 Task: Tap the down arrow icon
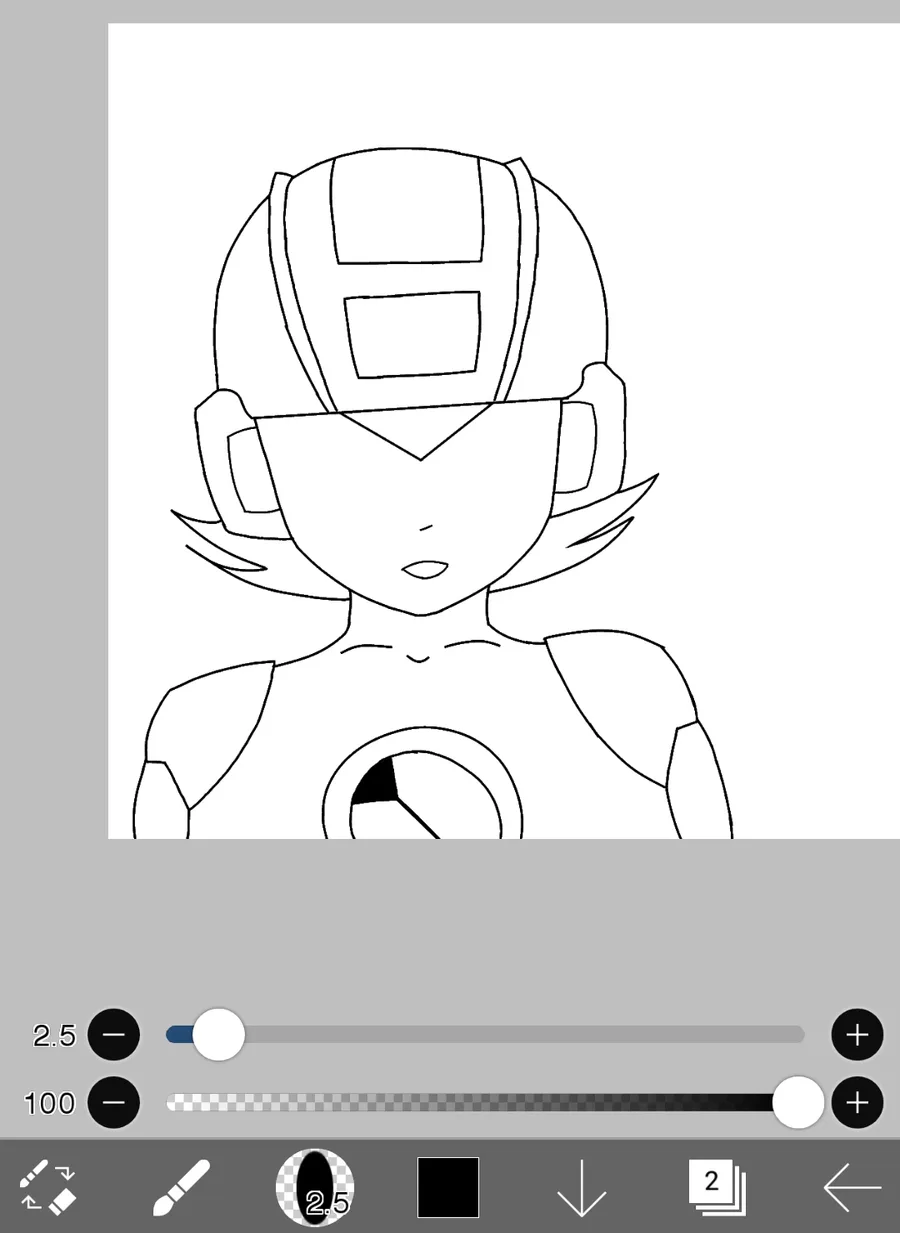[582, 1187]
